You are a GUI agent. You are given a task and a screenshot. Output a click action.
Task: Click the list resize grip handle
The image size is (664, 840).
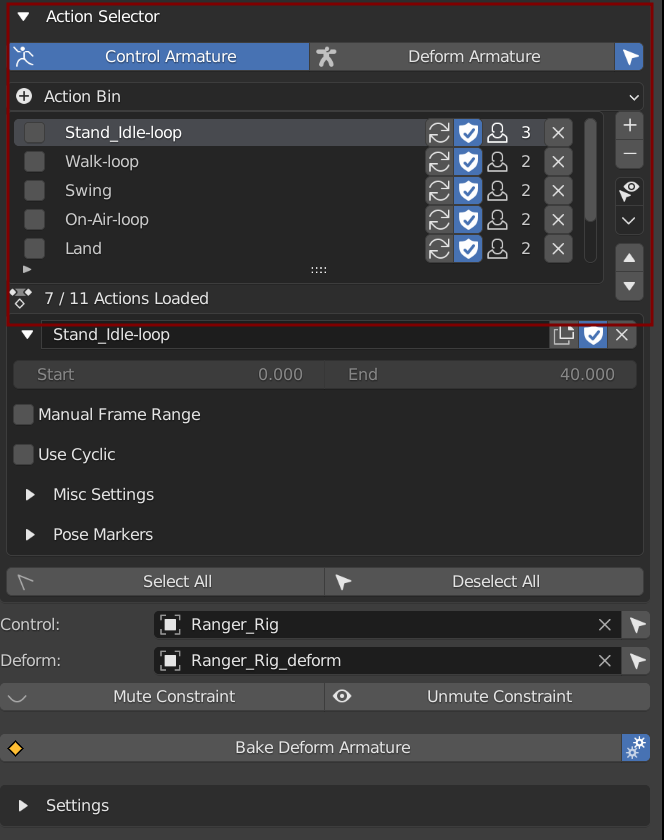coord(318,270)
